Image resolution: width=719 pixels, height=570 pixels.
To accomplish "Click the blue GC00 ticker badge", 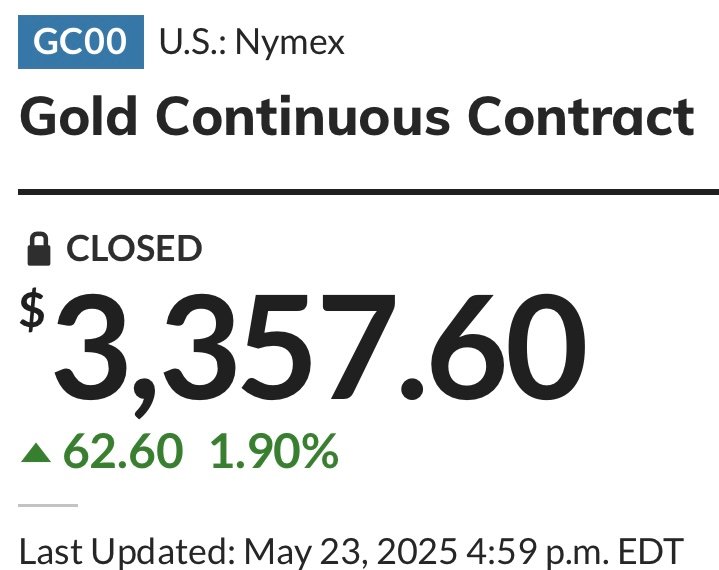I will (x=81, y=42).
